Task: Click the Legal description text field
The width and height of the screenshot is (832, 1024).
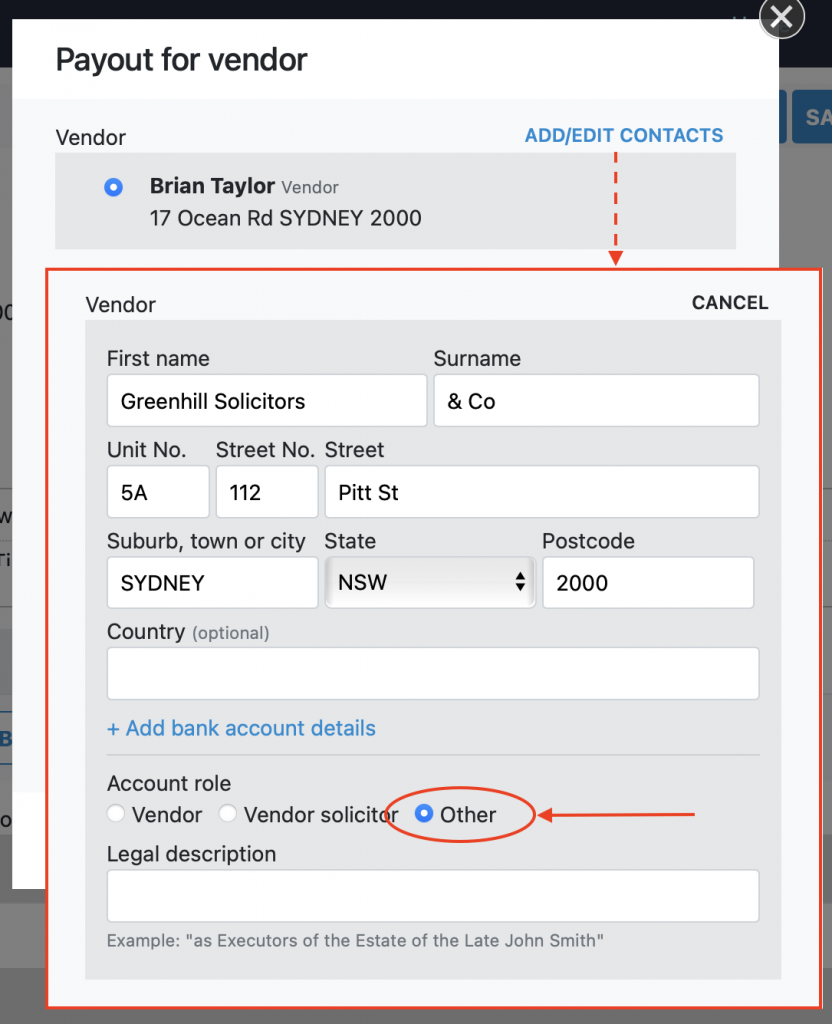Action: click(432, 895)
